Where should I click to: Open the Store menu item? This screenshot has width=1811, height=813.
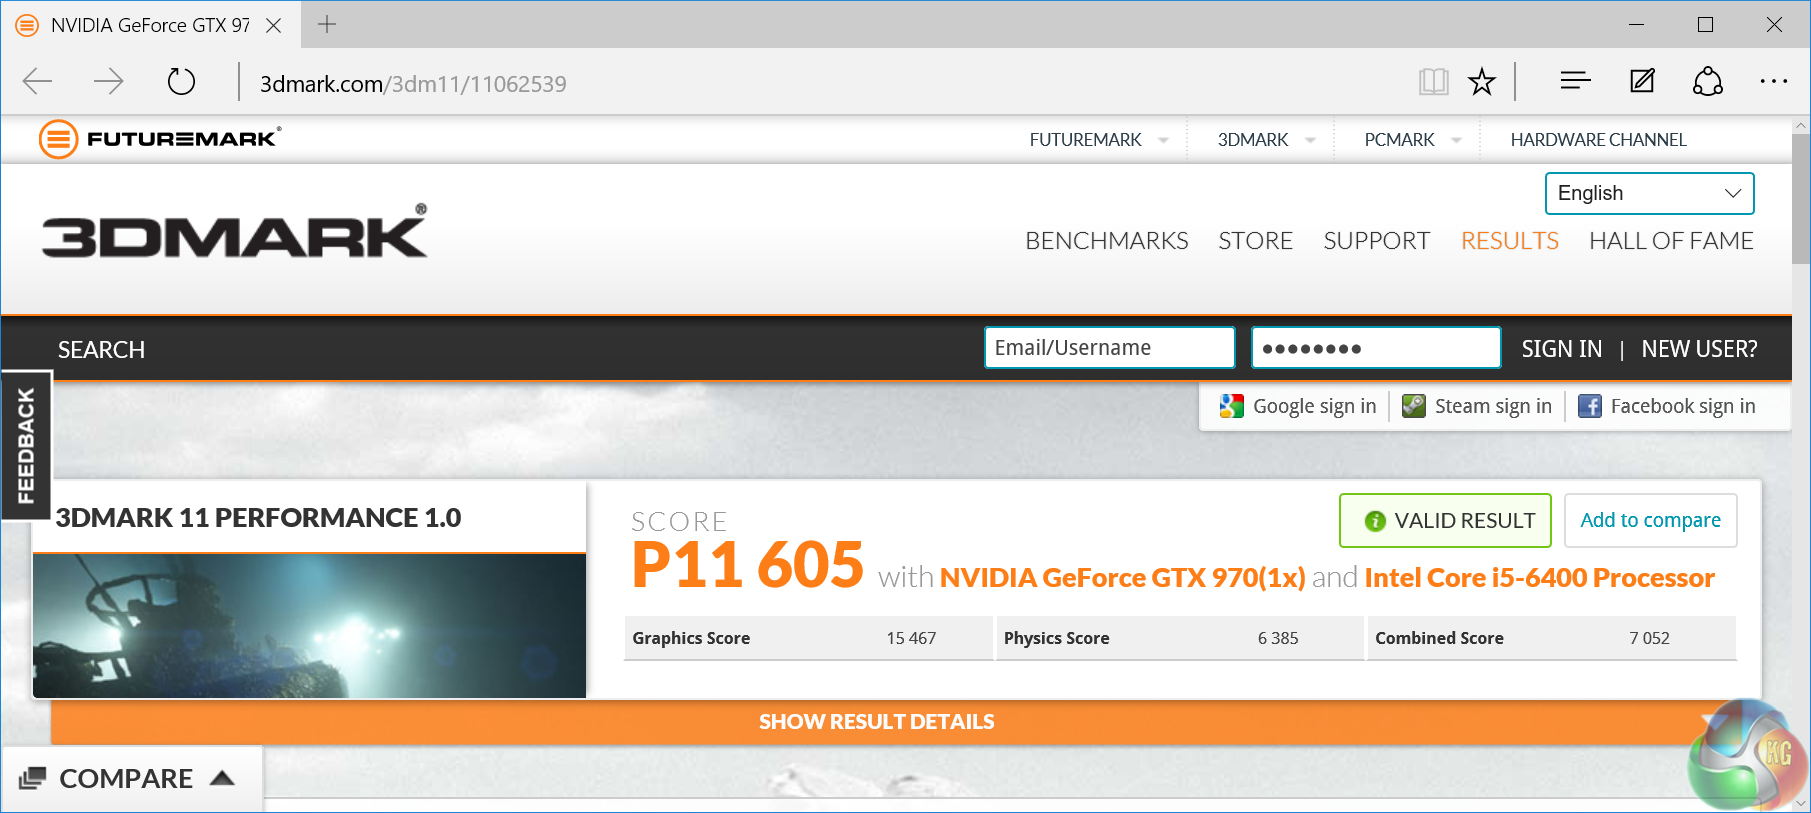click(1256, 241)
